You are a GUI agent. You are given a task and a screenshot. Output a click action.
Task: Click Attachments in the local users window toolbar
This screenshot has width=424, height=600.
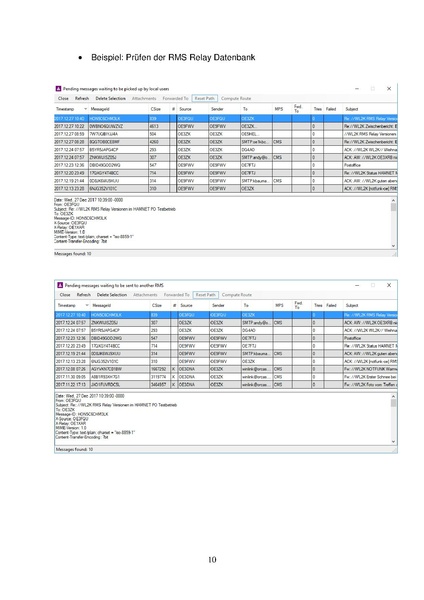[x=144, y=98]
